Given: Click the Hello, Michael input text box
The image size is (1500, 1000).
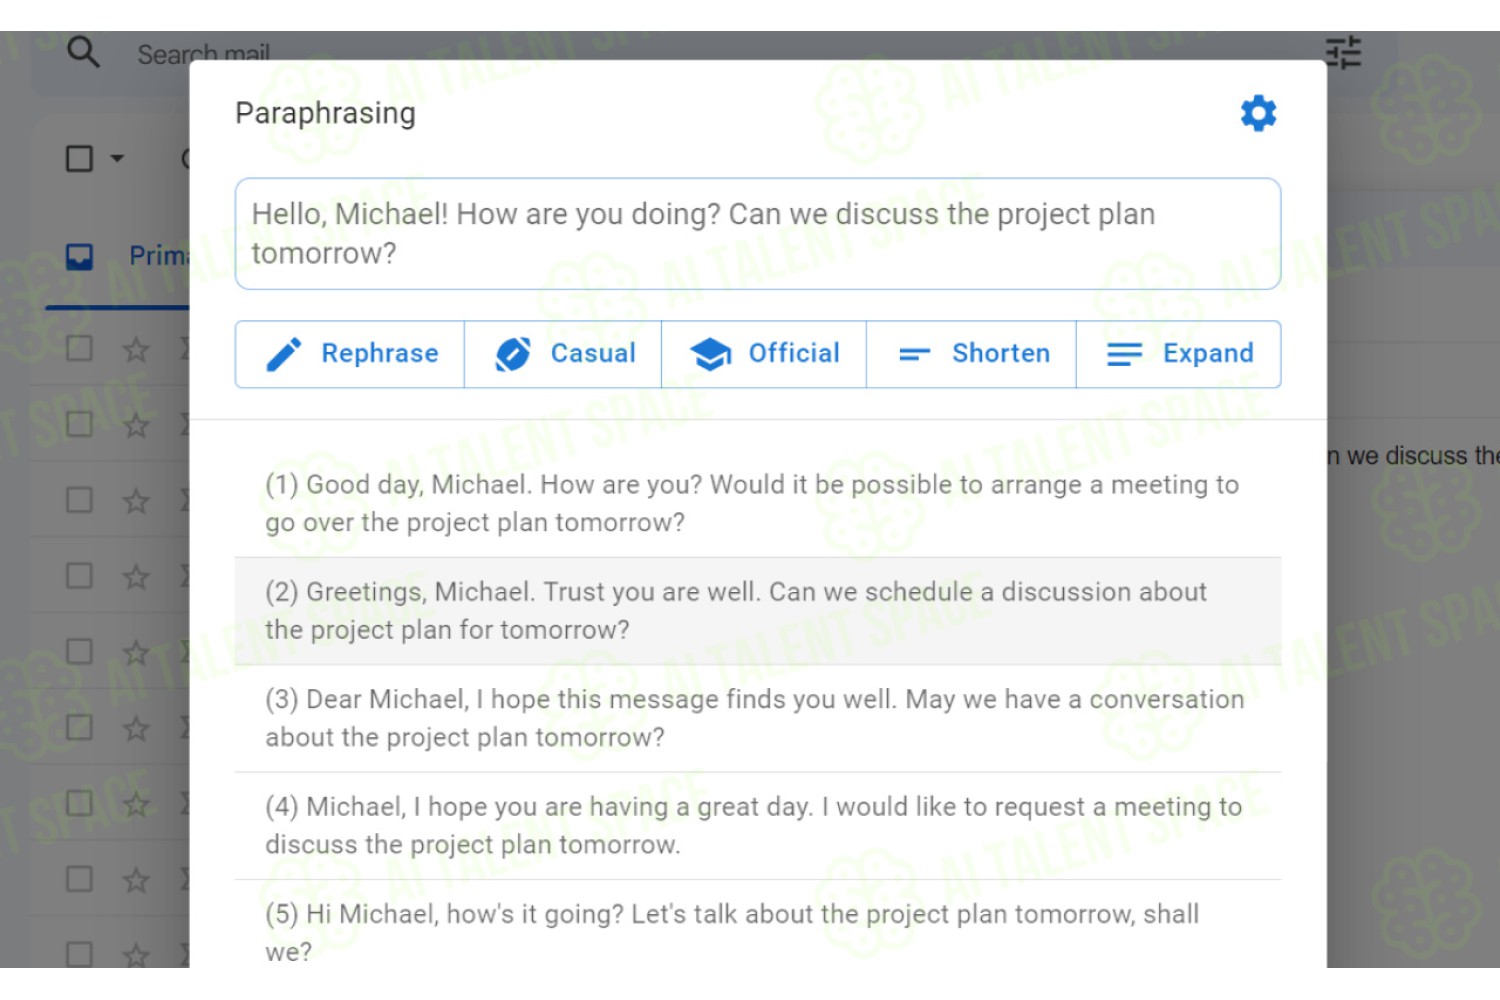Looking at the screenshot, I should (758, 234).
